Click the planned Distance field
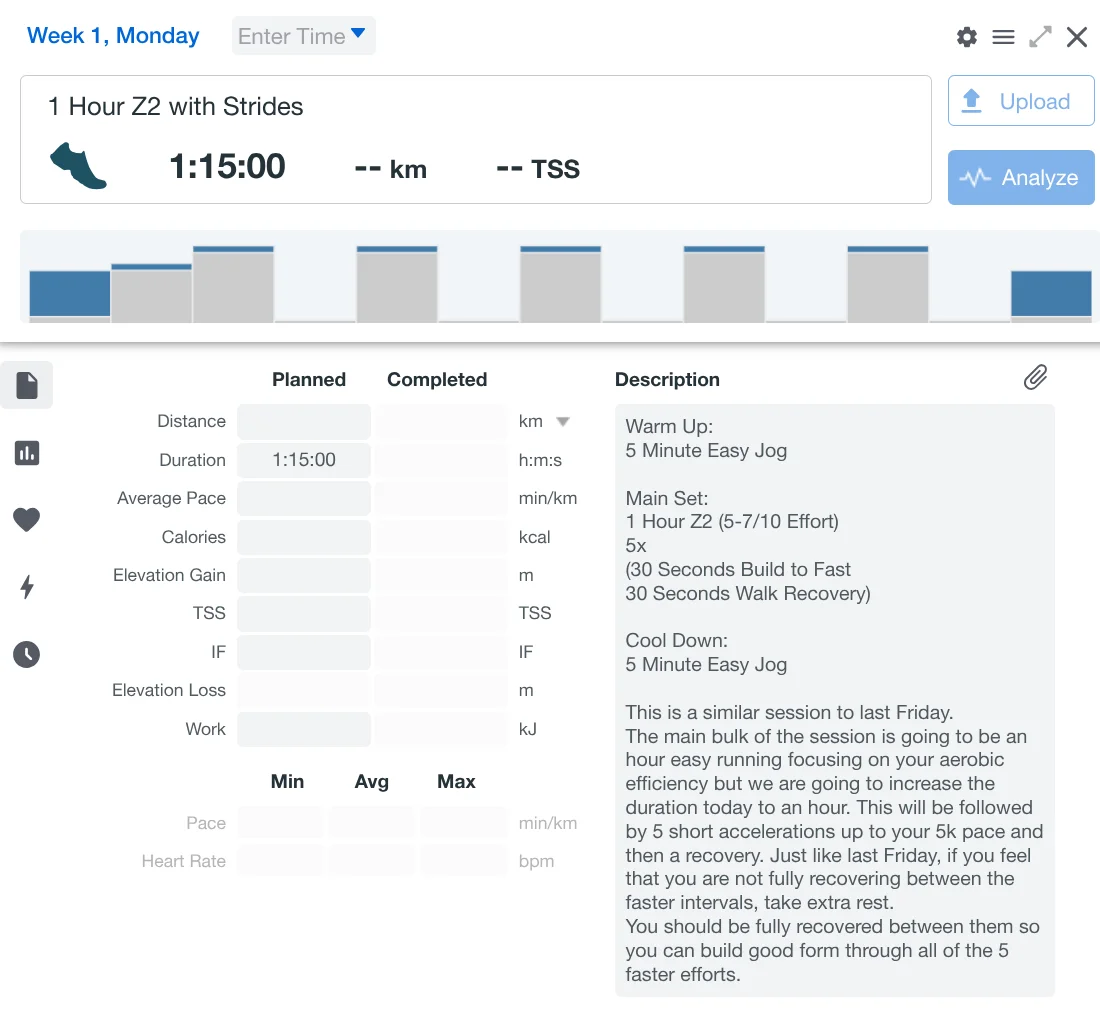The width and height of the screenshot is (1100, 1012). coord(304,422)
